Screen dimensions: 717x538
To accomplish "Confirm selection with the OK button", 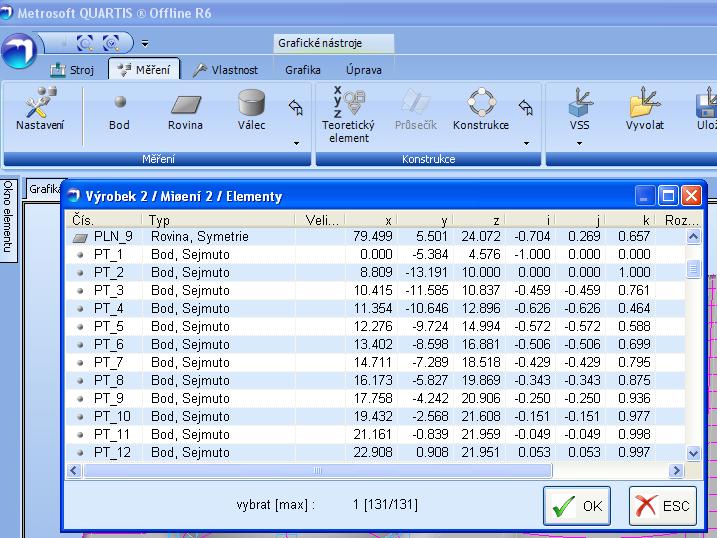I will 577,506.
